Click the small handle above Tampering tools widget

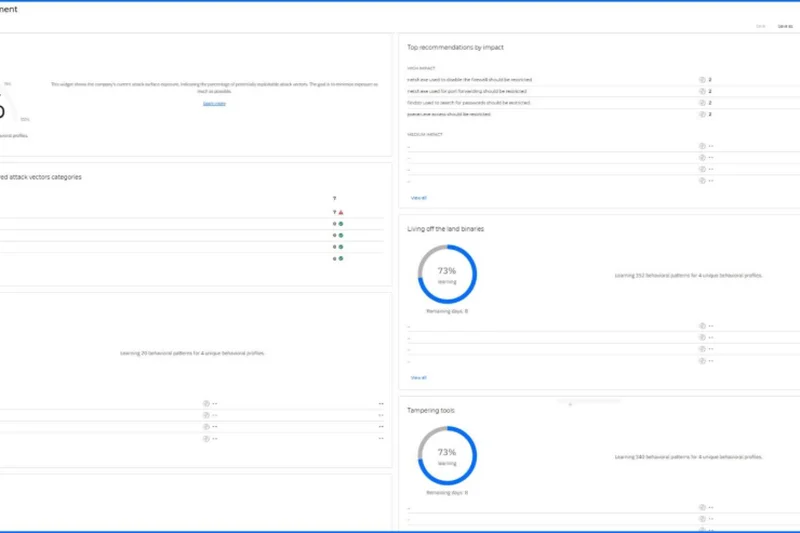(x=570, y=404)
